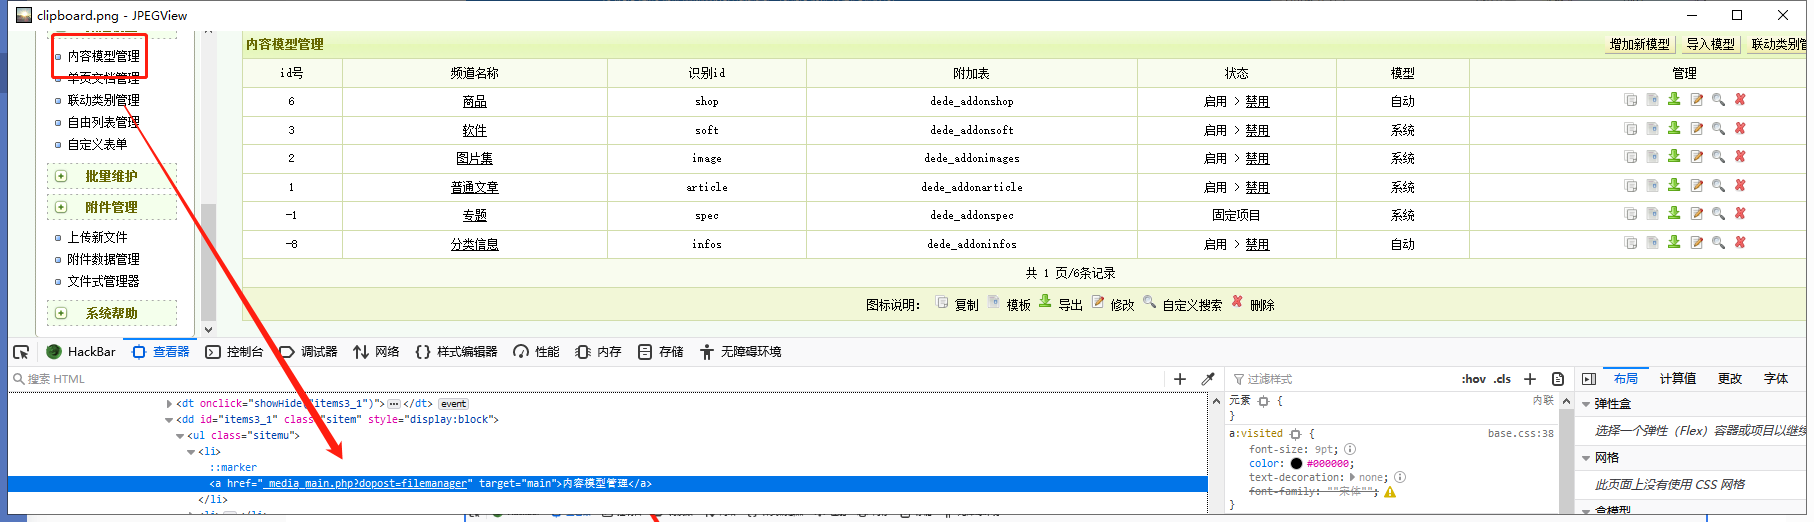The height and width of the screenshot is (522, 1814).
Task: Open 内容模型管理 in sidebar
Action: (x=103, y=56)
